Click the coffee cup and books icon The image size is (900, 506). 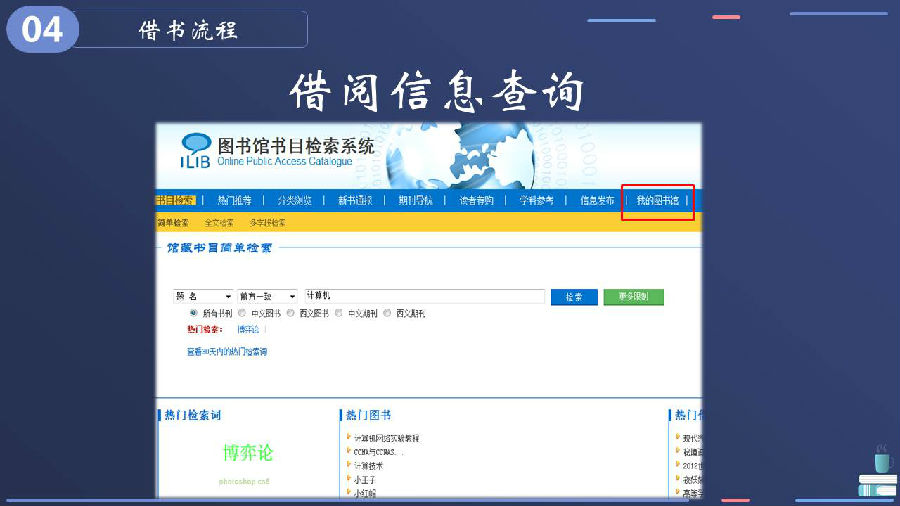(x=877, y=473)
